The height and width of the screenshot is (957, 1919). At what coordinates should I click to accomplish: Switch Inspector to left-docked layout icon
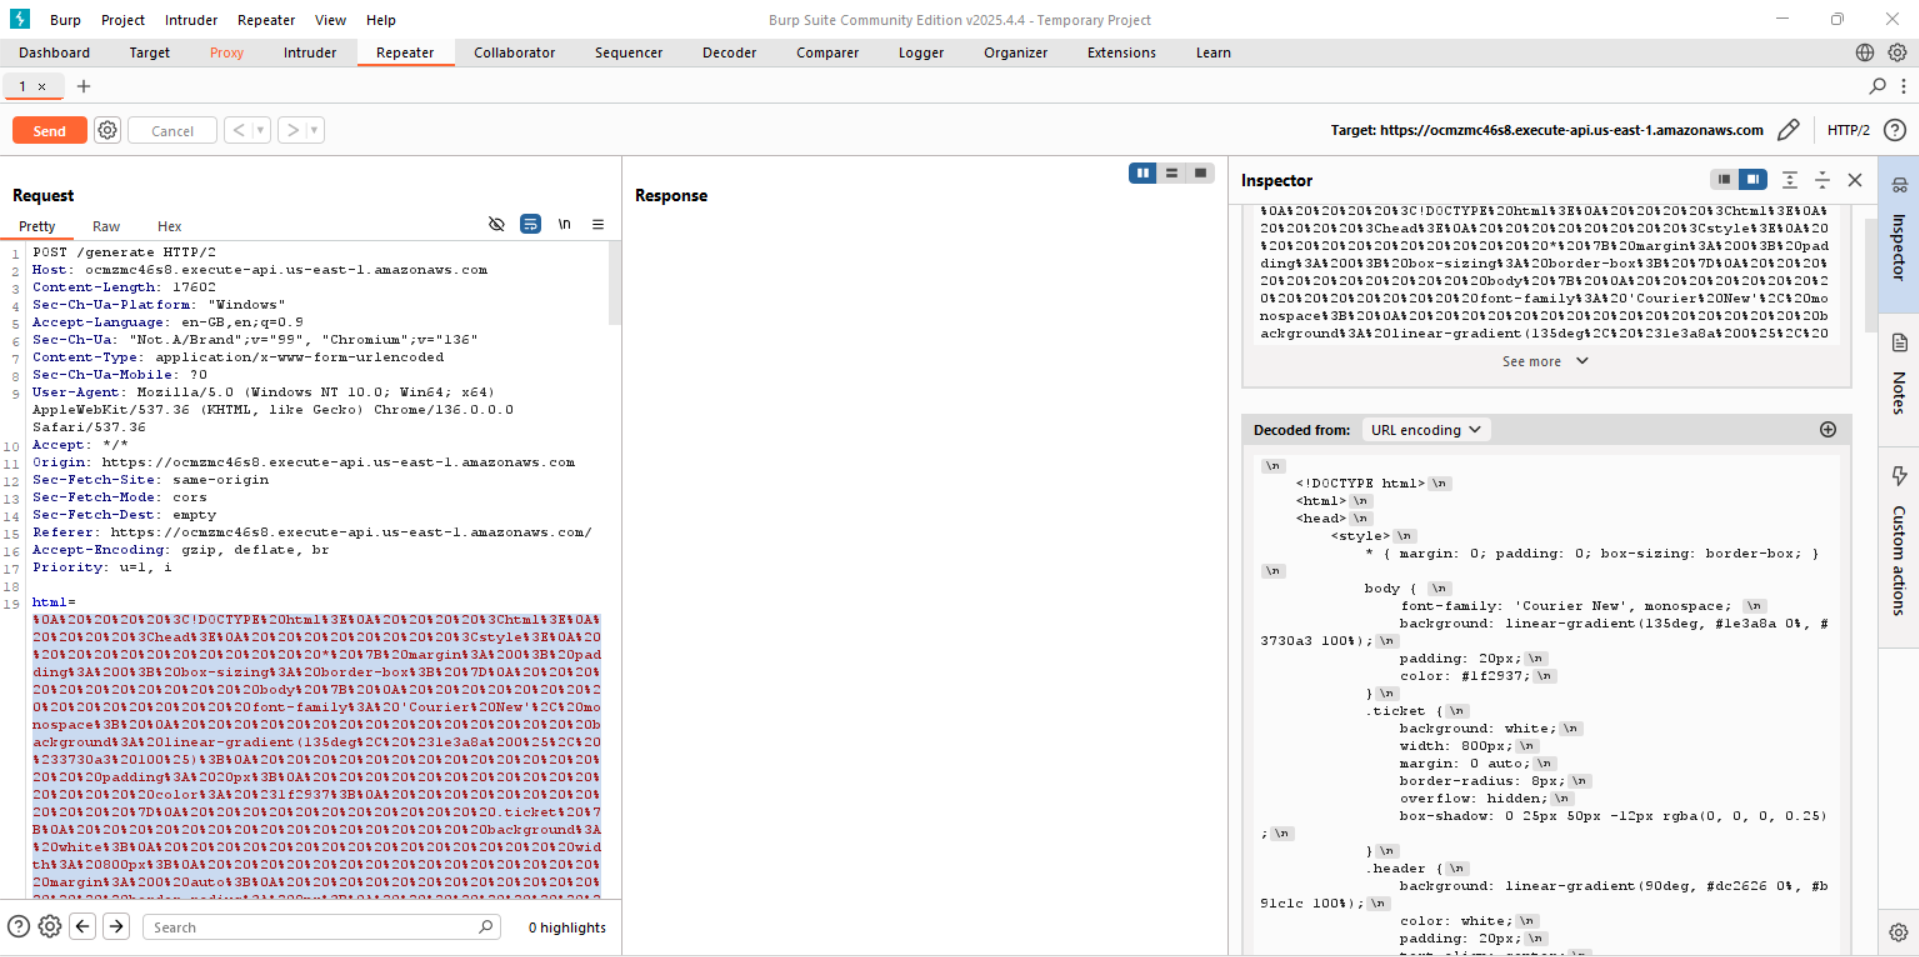click(x=1724, y=179)
